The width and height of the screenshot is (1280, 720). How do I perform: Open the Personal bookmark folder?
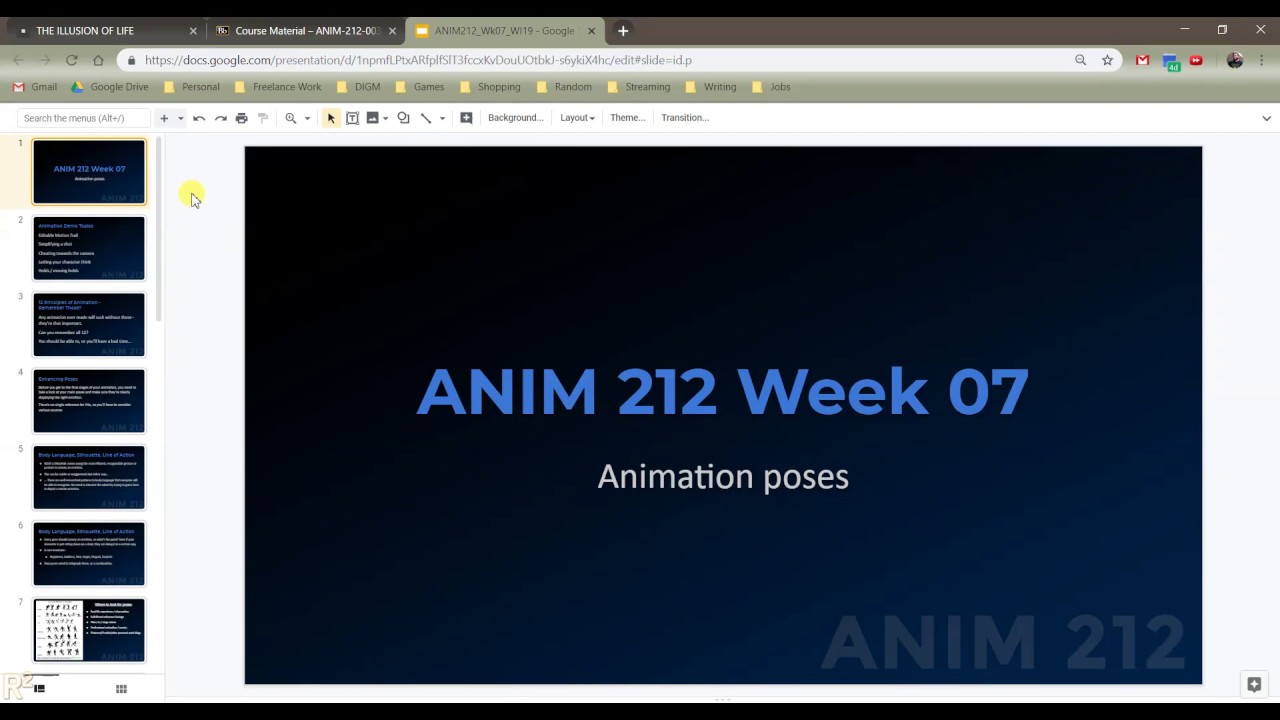point(191,87)
